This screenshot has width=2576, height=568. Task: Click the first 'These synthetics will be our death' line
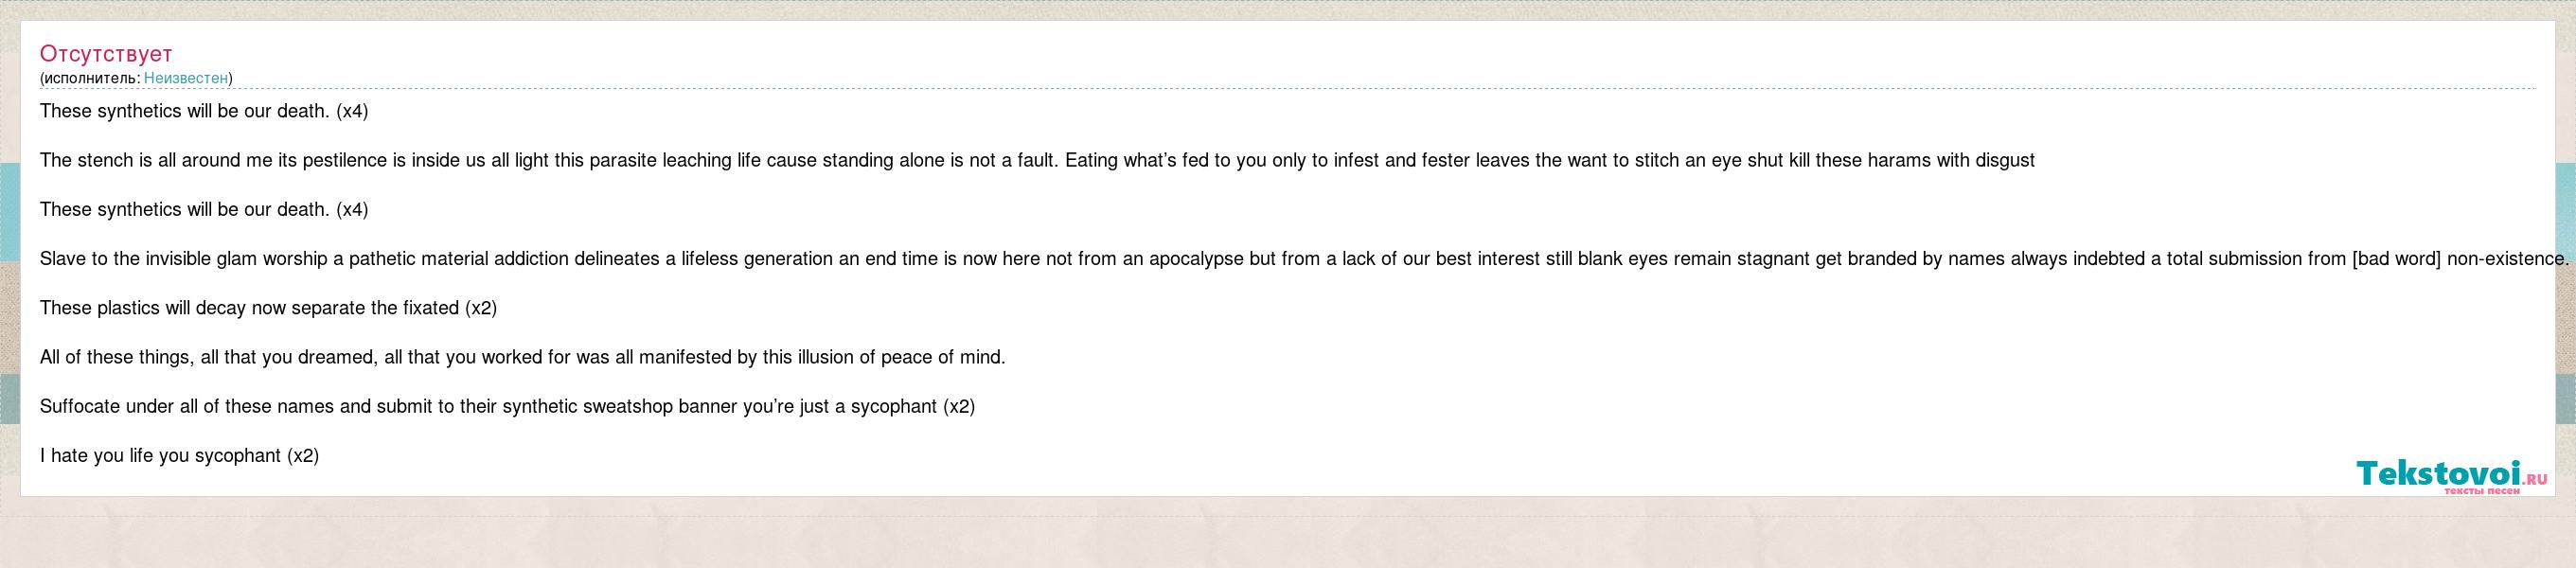(204, 111)
